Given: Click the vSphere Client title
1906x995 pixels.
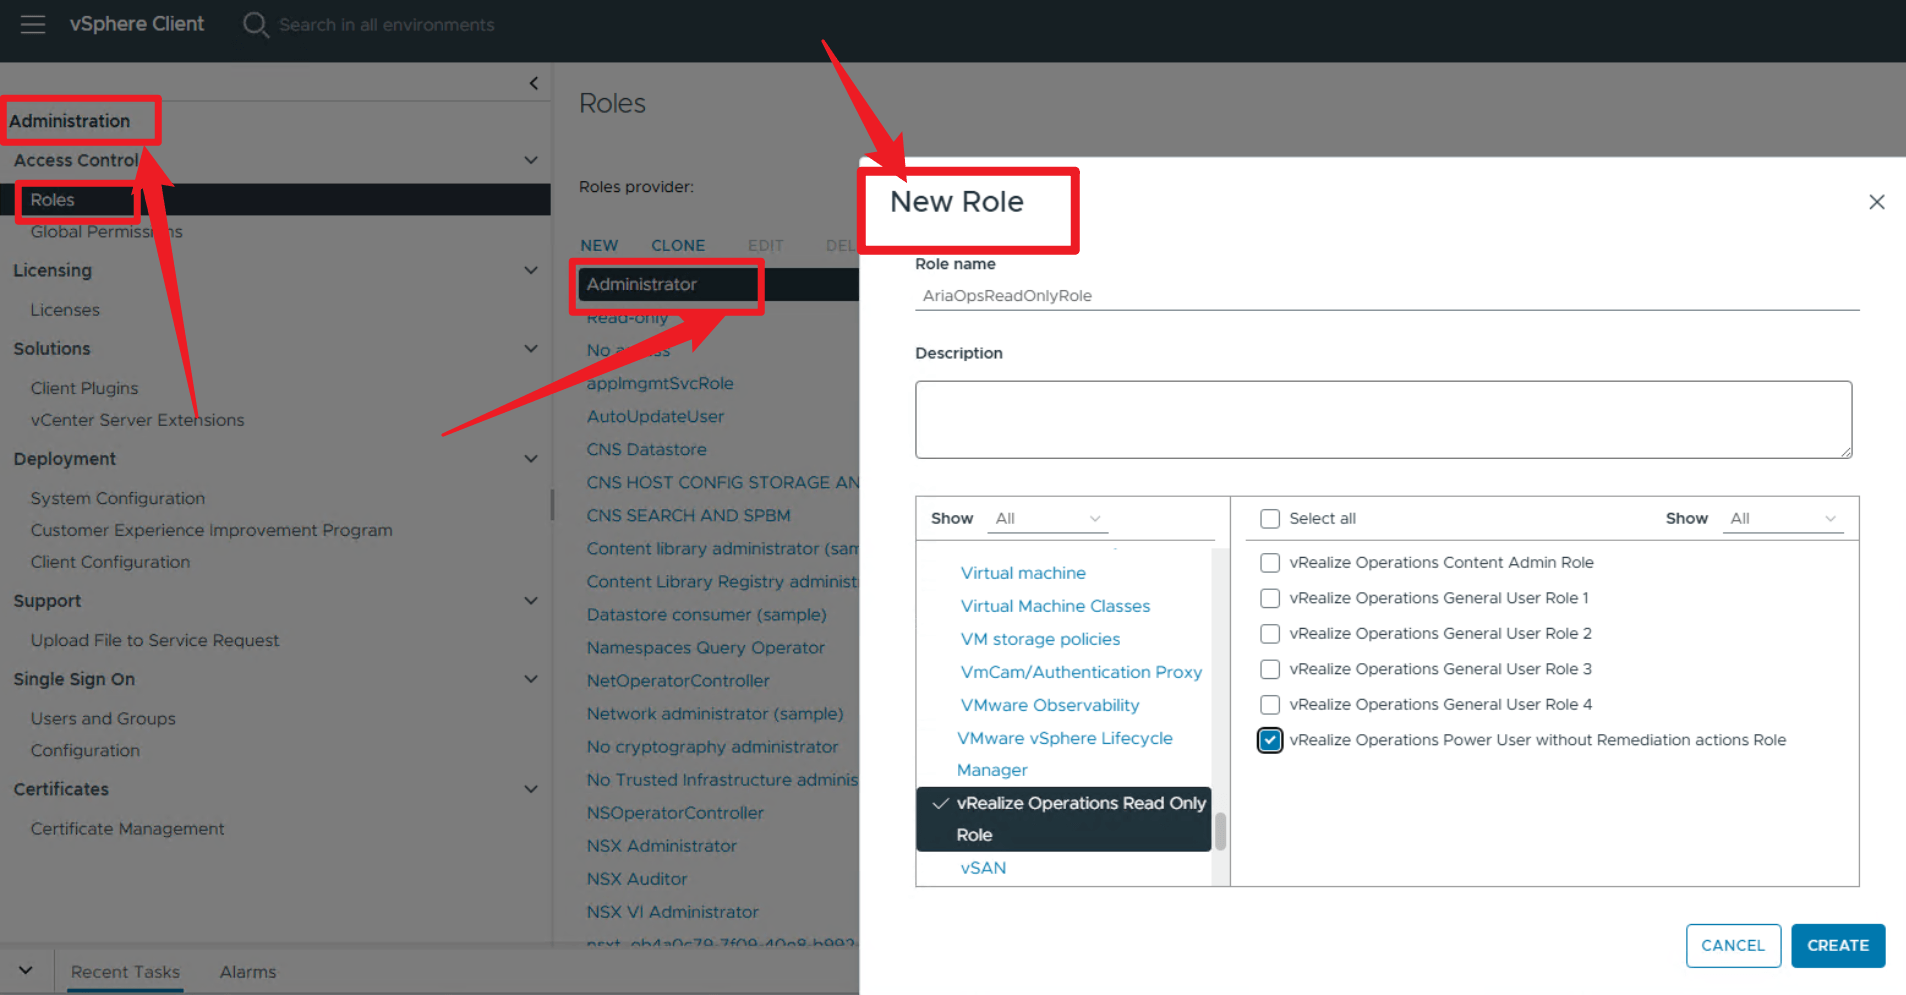Looking at the screenshot, I should 137,24.
